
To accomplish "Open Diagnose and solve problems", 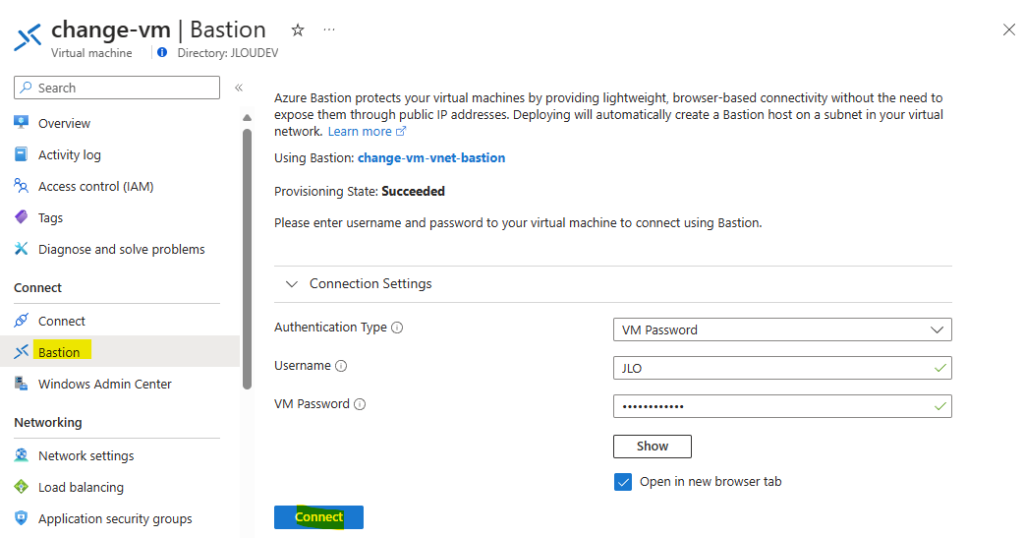I will pos(121,249).
